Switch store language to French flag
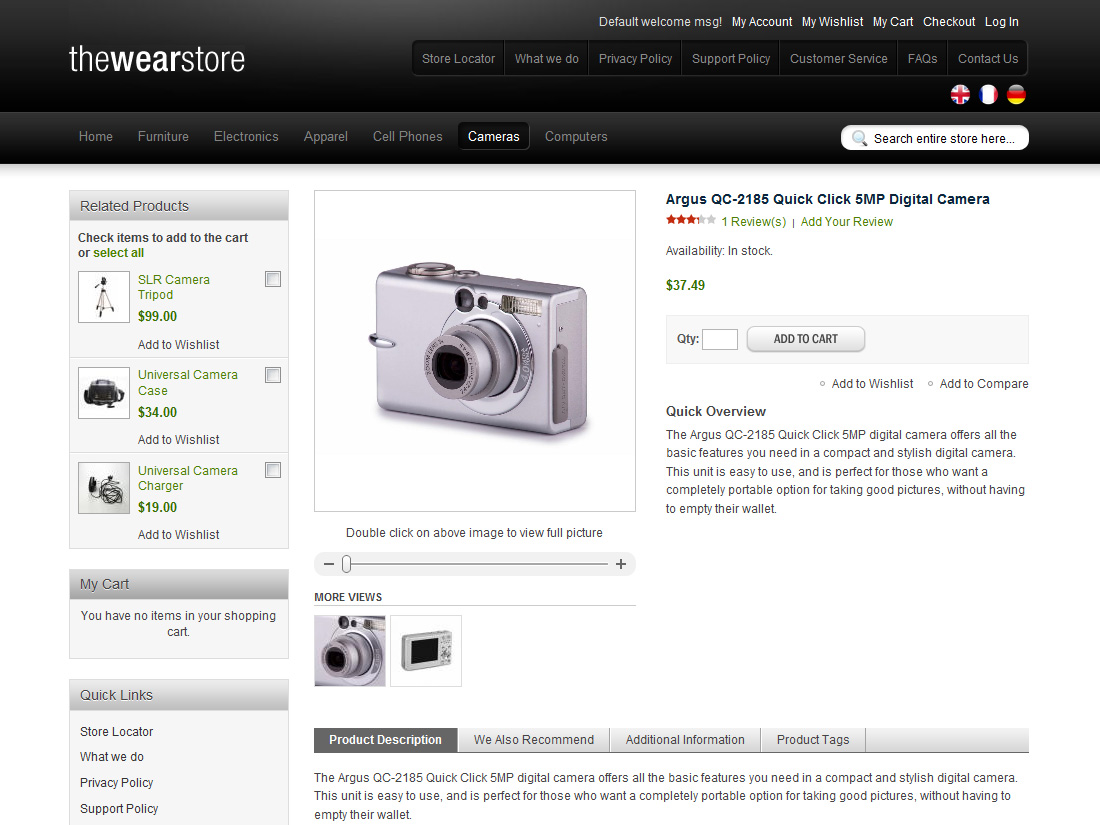1100x825 pixels. point(988,94)
